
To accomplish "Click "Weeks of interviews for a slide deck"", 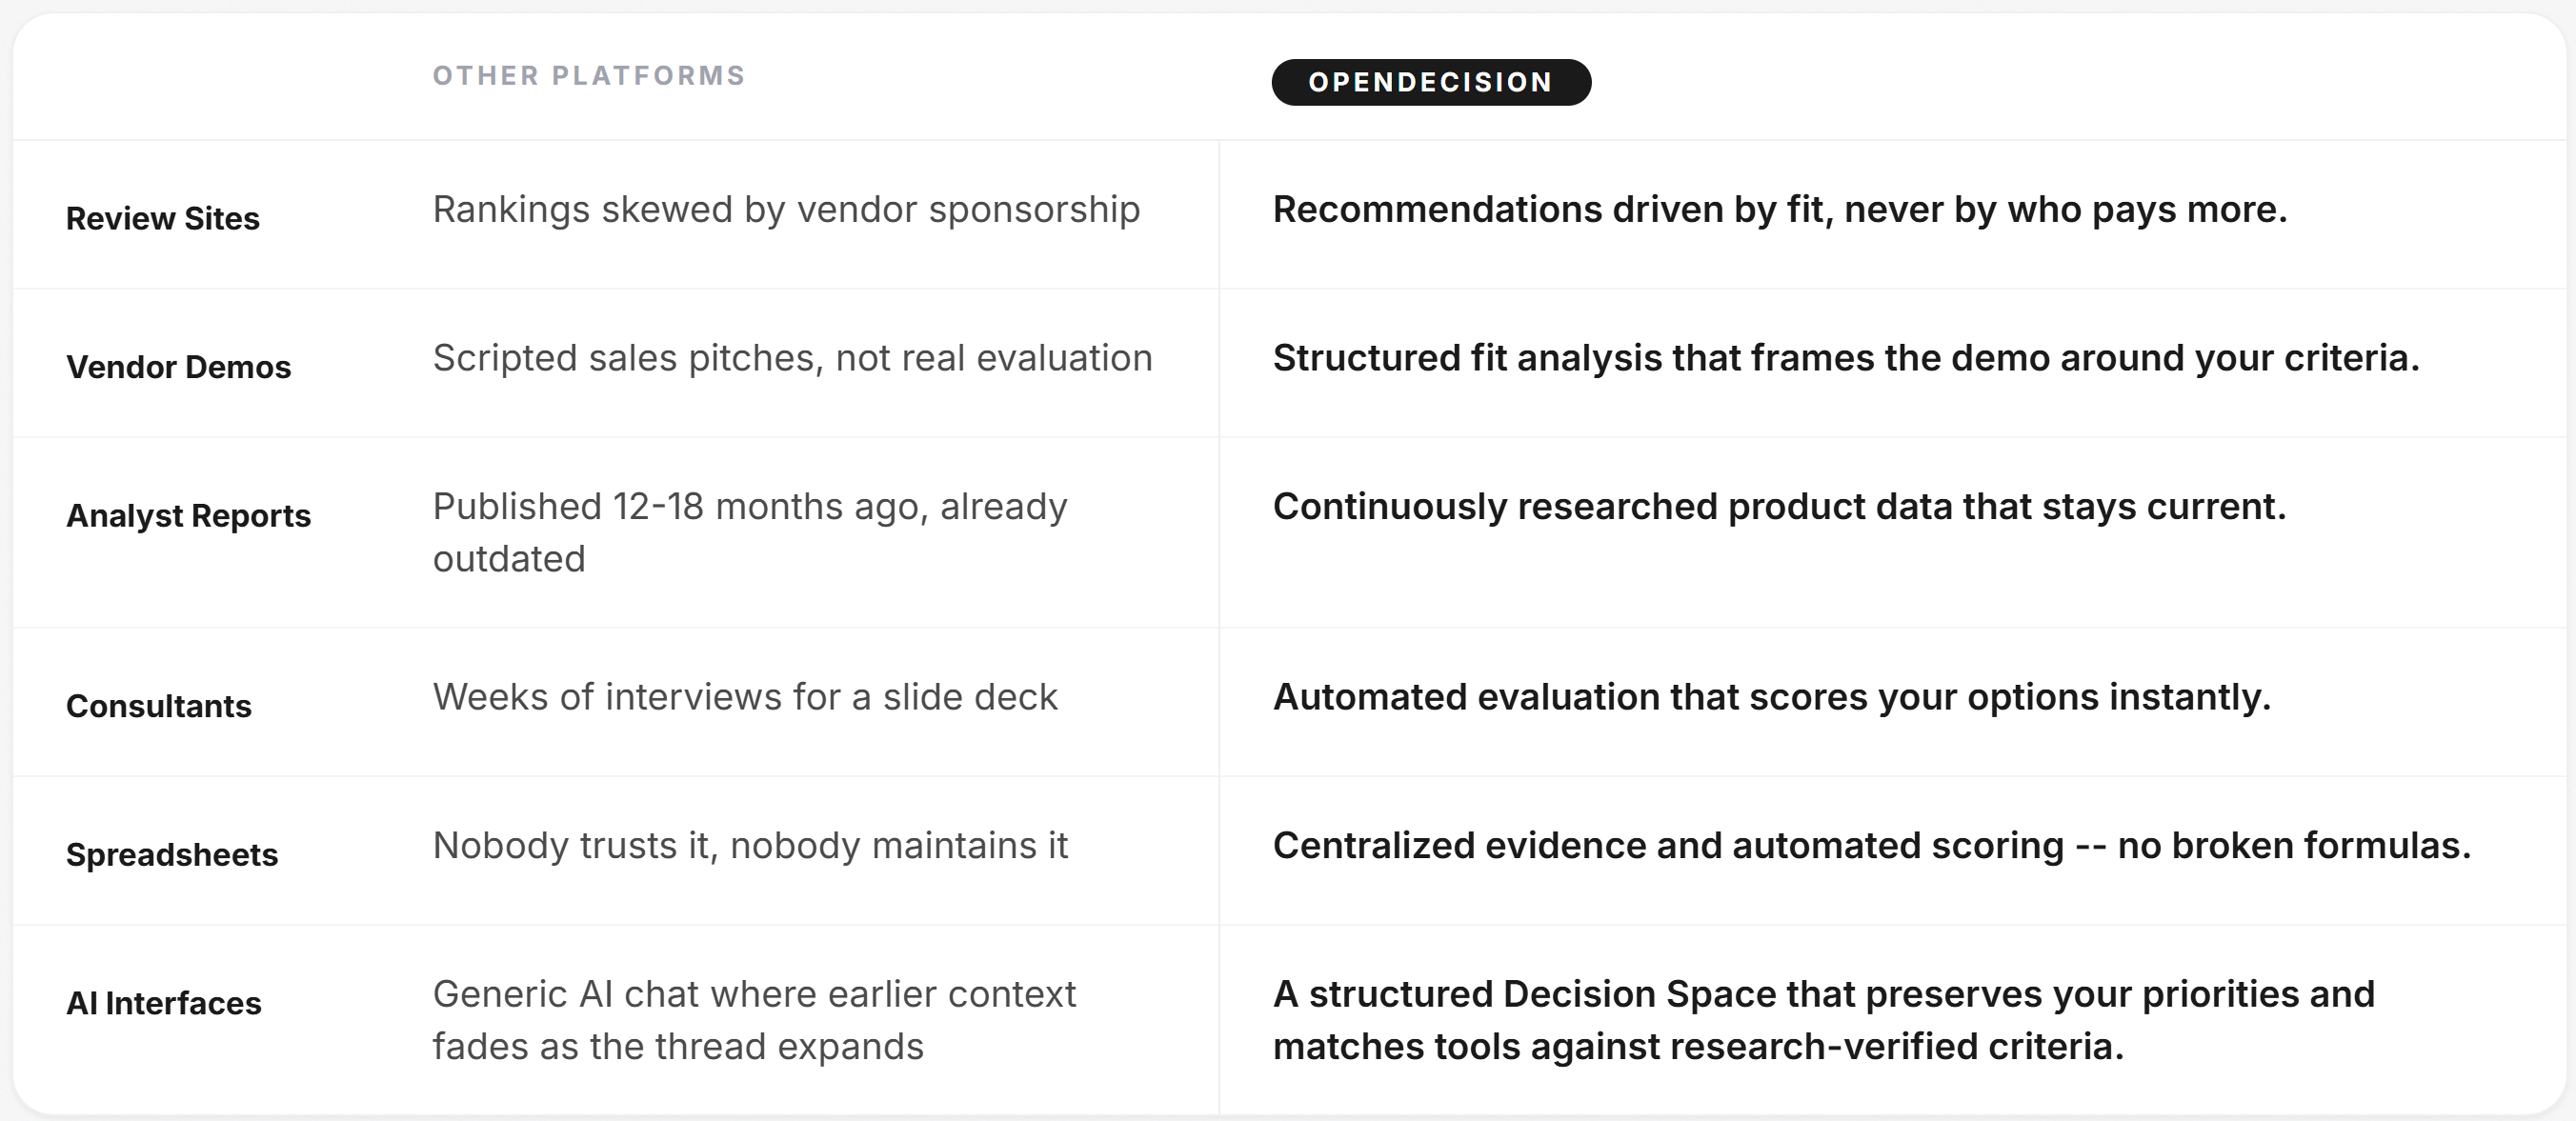I will (x=745, y=697).
